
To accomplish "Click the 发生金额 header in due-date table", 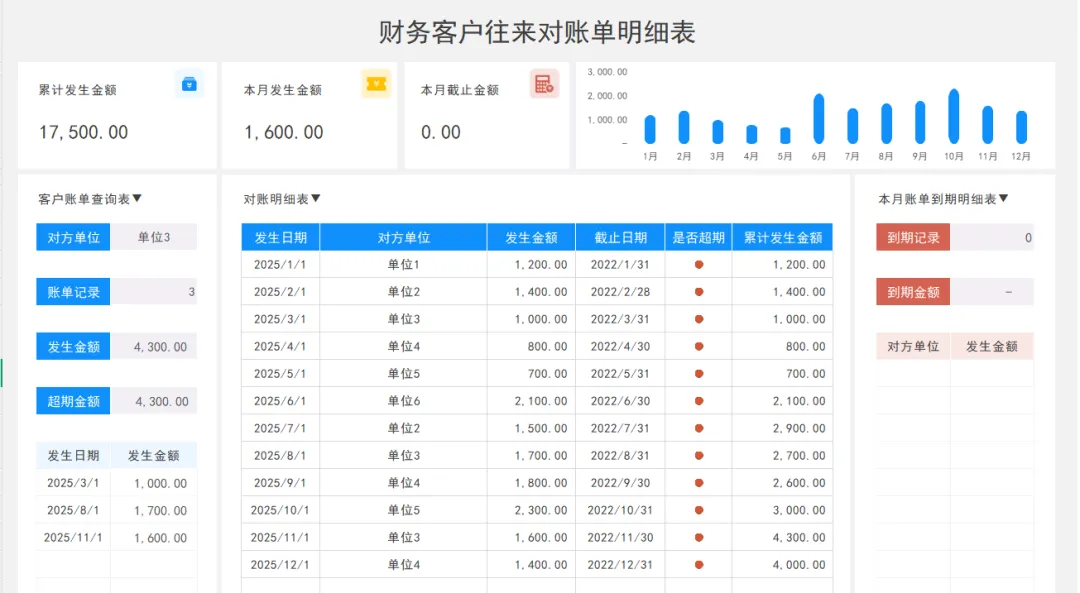I will pyautogui.click(x=992, y=346).
